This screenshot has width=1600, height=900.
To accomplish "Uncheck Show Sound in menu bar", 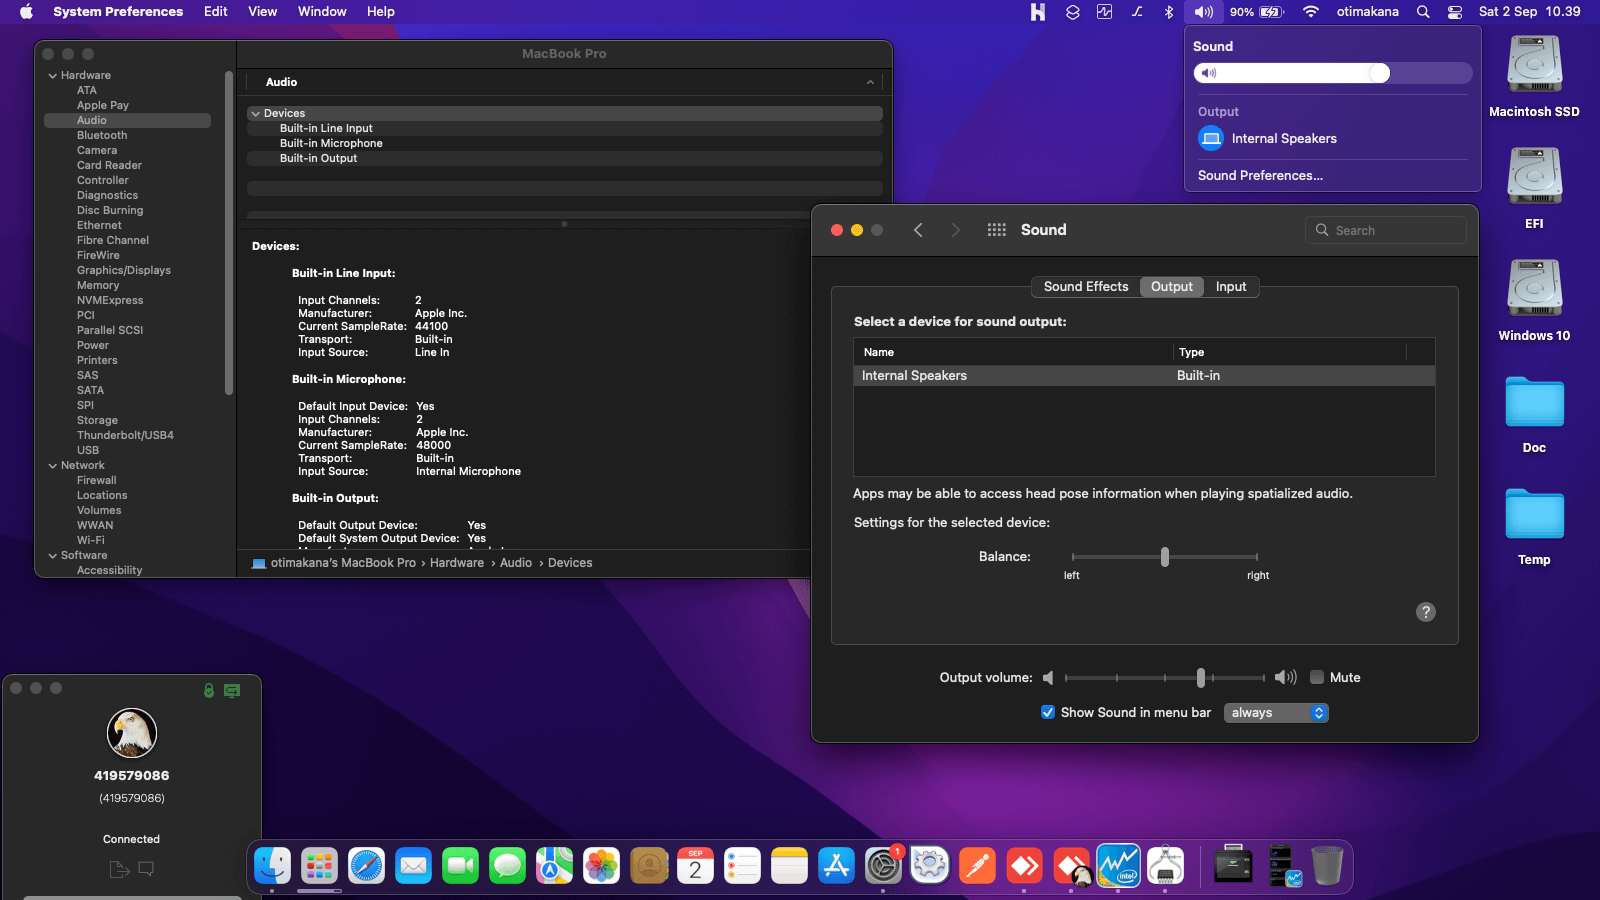I will pos(1048,712).
